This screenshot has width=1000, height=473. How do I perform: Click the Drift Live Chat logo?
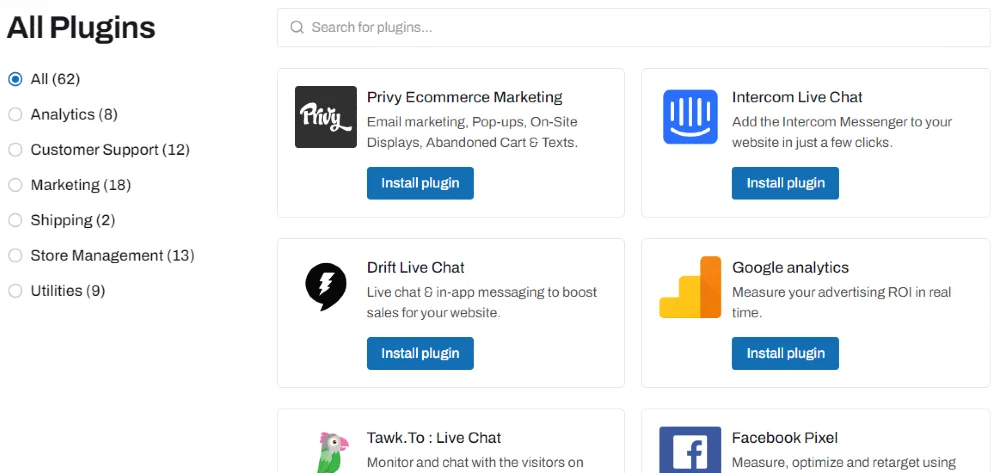[x=326, y=287]
